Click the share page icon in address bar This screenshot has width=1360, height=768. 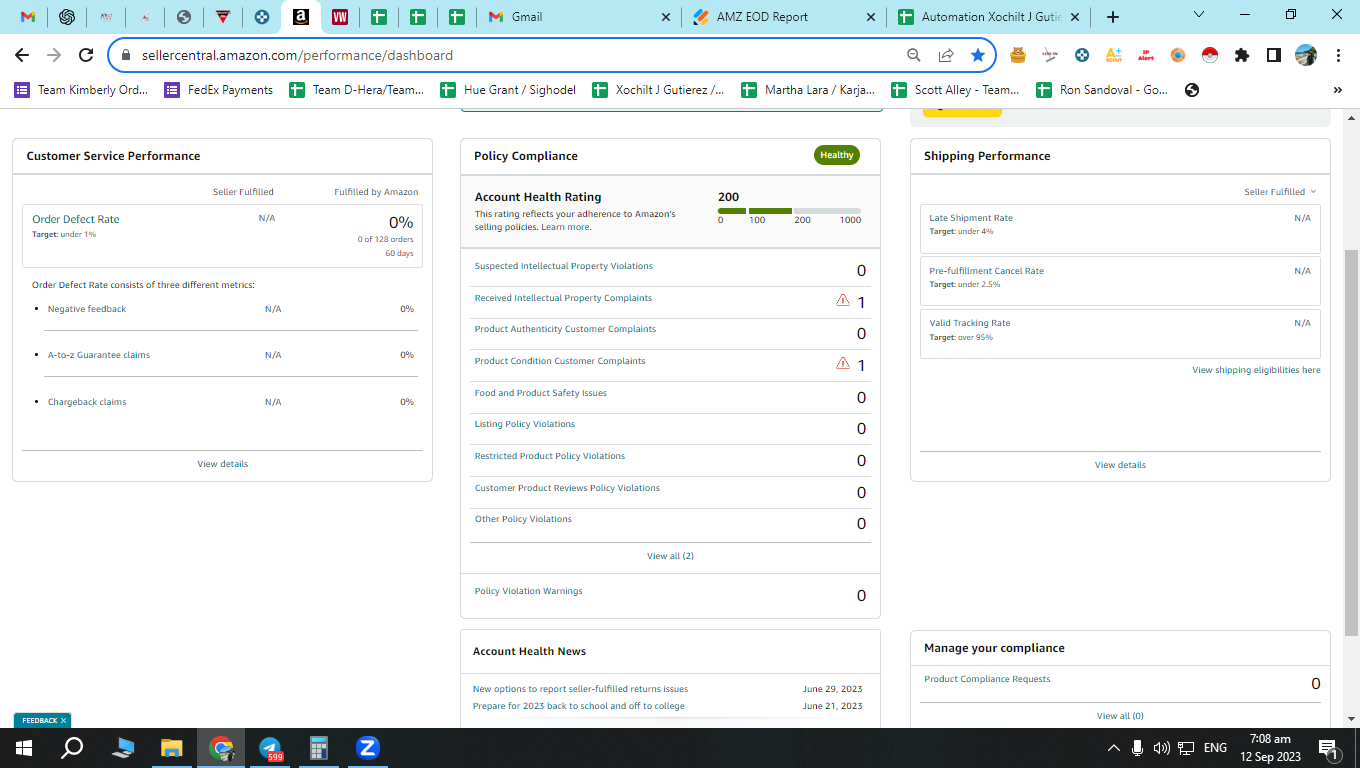(x=946, y=56)
